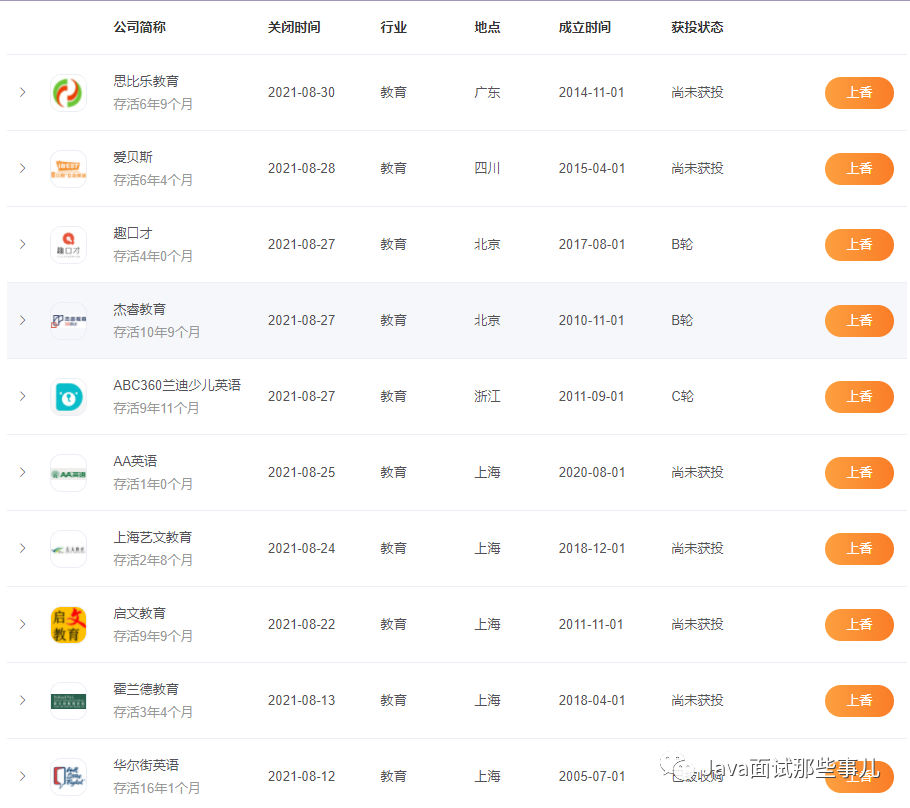Click the 行业 column header
This screenshot has height=808, width=910.
click(x=393, y=27)
